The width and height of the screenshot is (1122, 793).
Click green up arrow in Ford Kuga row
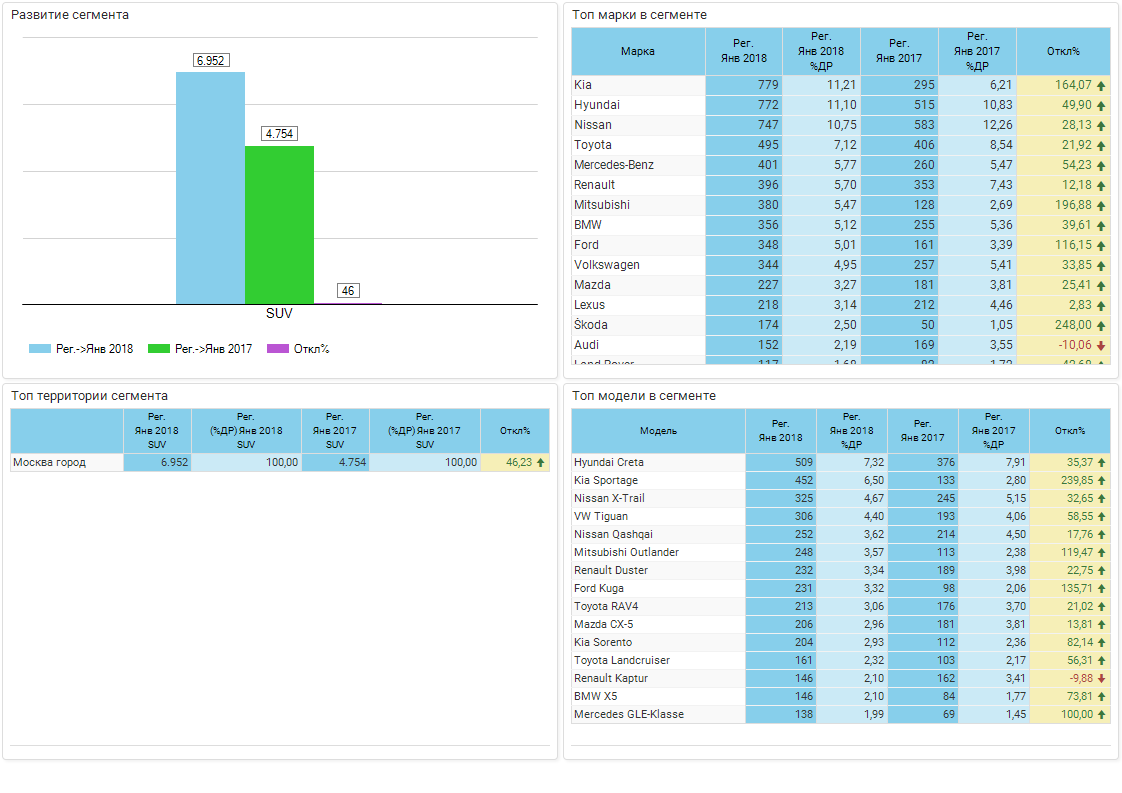(1101, 589)
